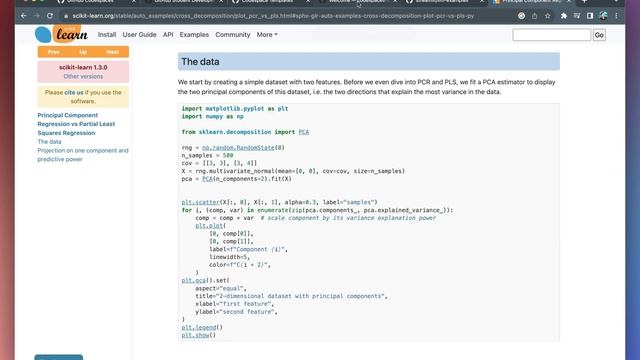Go to the Next example
This screenshot has height=360, width=640.
point(113,52)
